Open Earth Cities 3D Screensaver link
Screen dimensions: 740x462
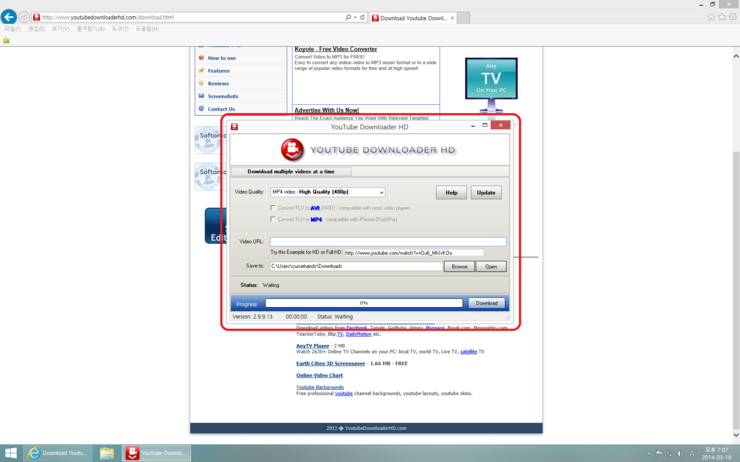click(x=330, y=363)
